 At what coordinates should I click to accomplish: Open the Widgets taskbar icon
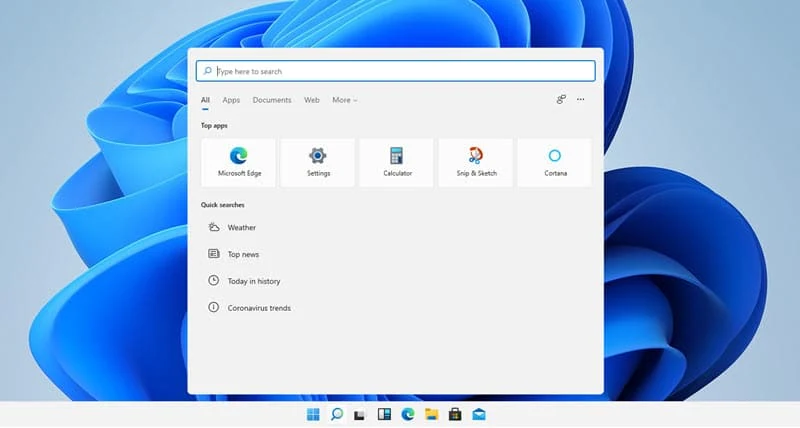pyautogui.click(x=384, y=414)
